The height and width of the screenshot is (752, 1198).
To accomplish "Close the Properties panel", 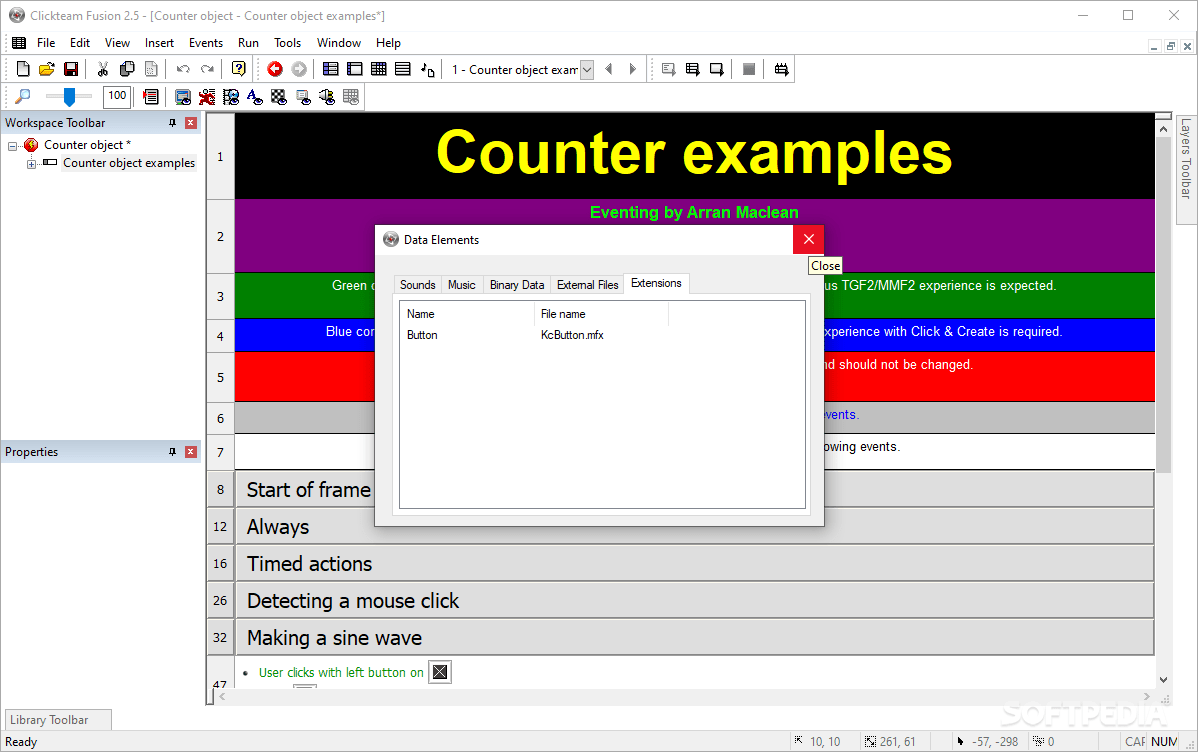I will coord(191,452).
